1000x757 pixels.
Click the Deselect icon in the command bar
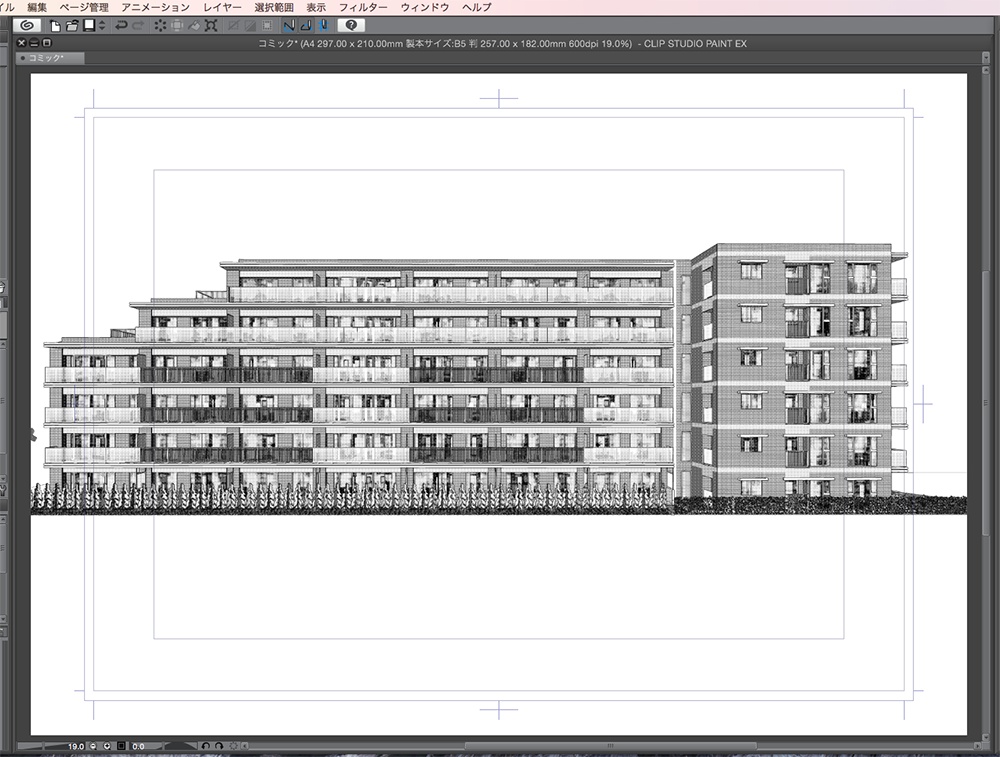pos(233,26)
